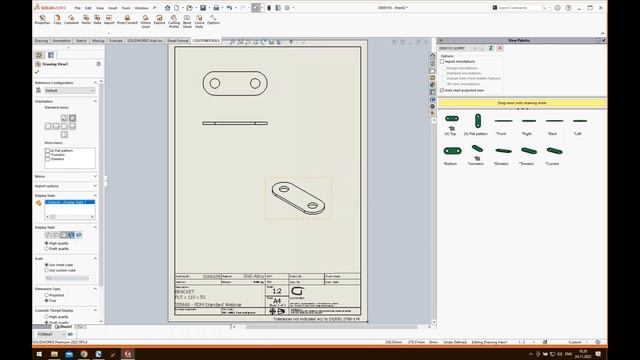Open the Reference Configuration Default dropdown
Screen dimensions: 640x360
click(70, 91)
